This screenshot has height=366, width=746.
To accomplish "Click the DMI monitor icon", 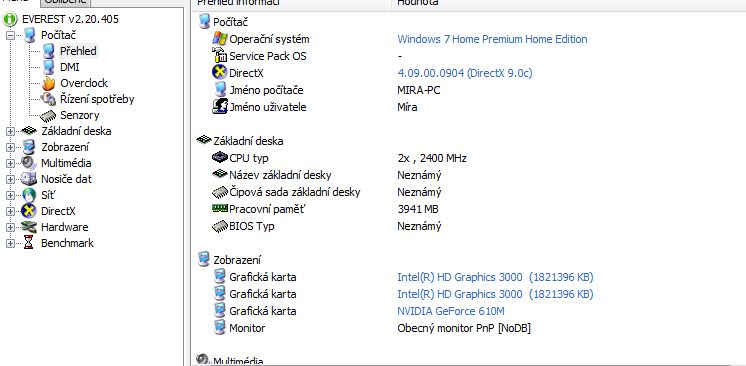I will click(x=49, y=67).
